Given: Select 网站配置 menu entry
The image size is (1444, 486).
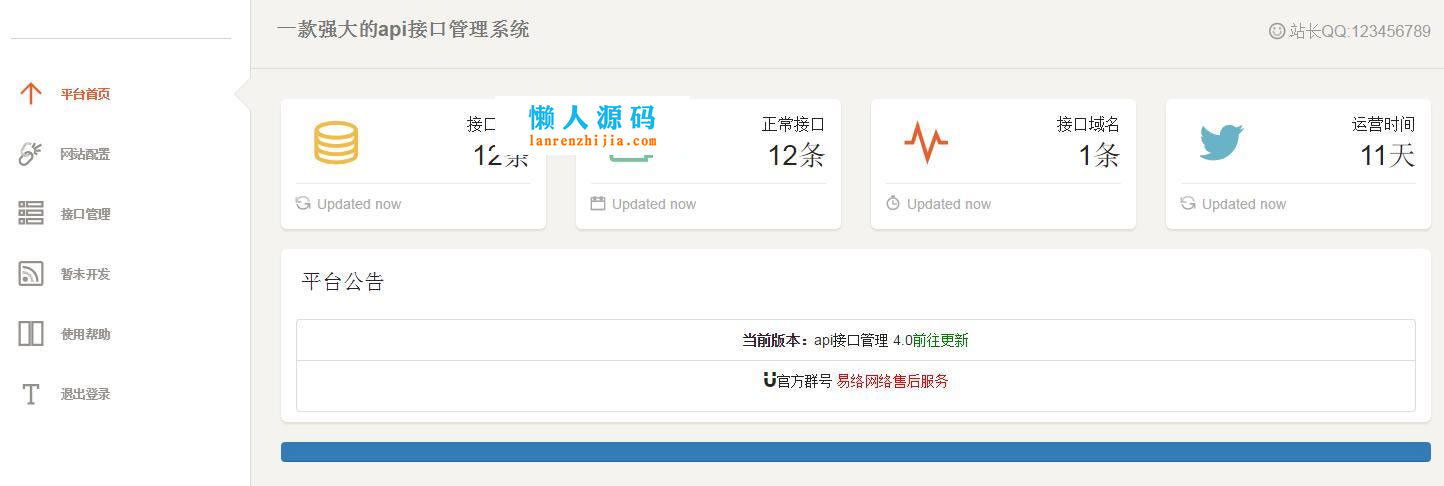Looking at the screenshot, I should 85,154.
